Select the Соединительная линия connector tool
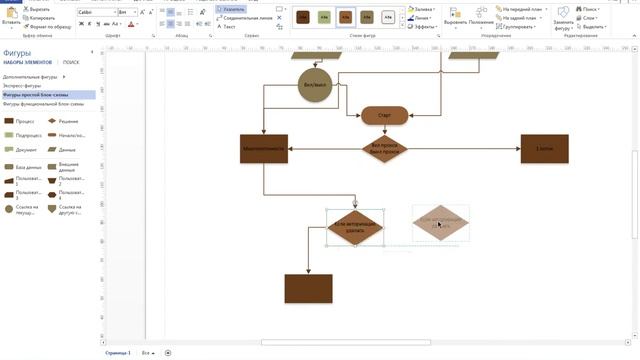The image size is (640, 360). point(244,18)
